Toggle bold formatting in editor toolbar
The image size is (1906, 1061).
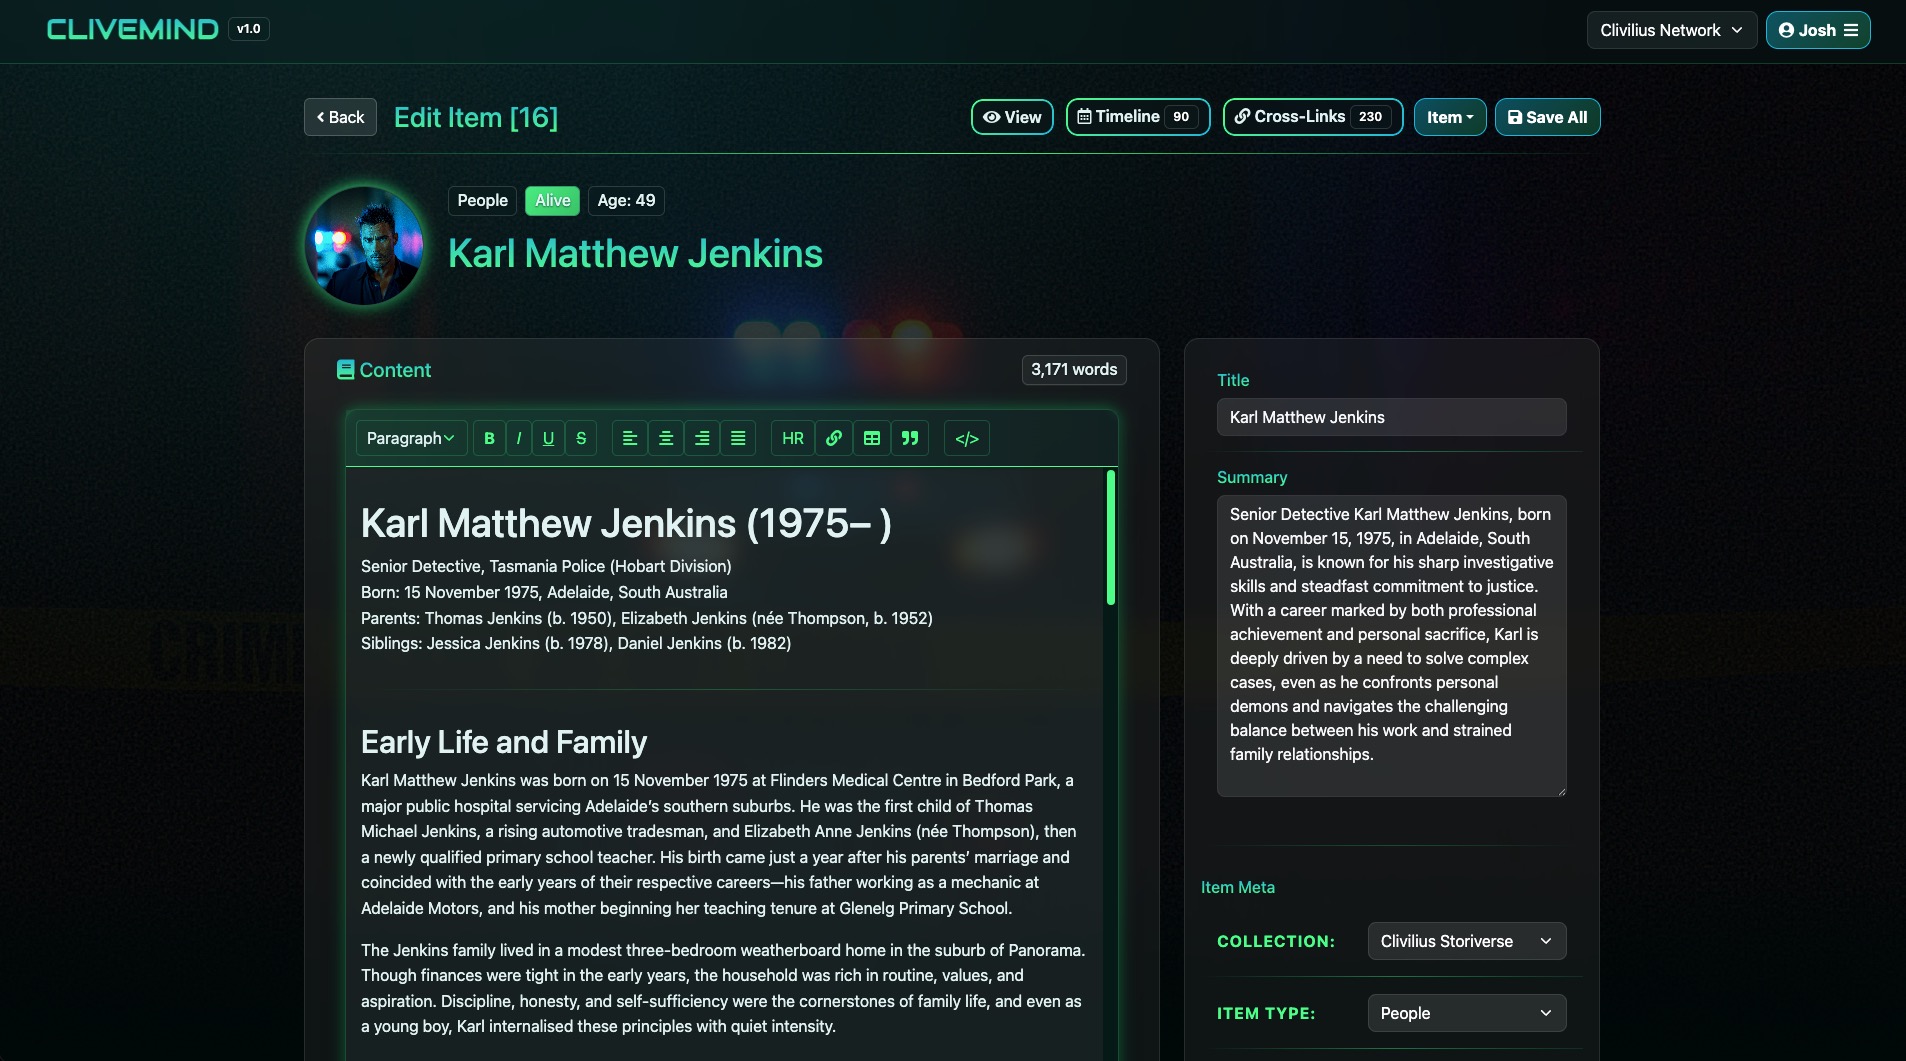click(x=489, y=438)
